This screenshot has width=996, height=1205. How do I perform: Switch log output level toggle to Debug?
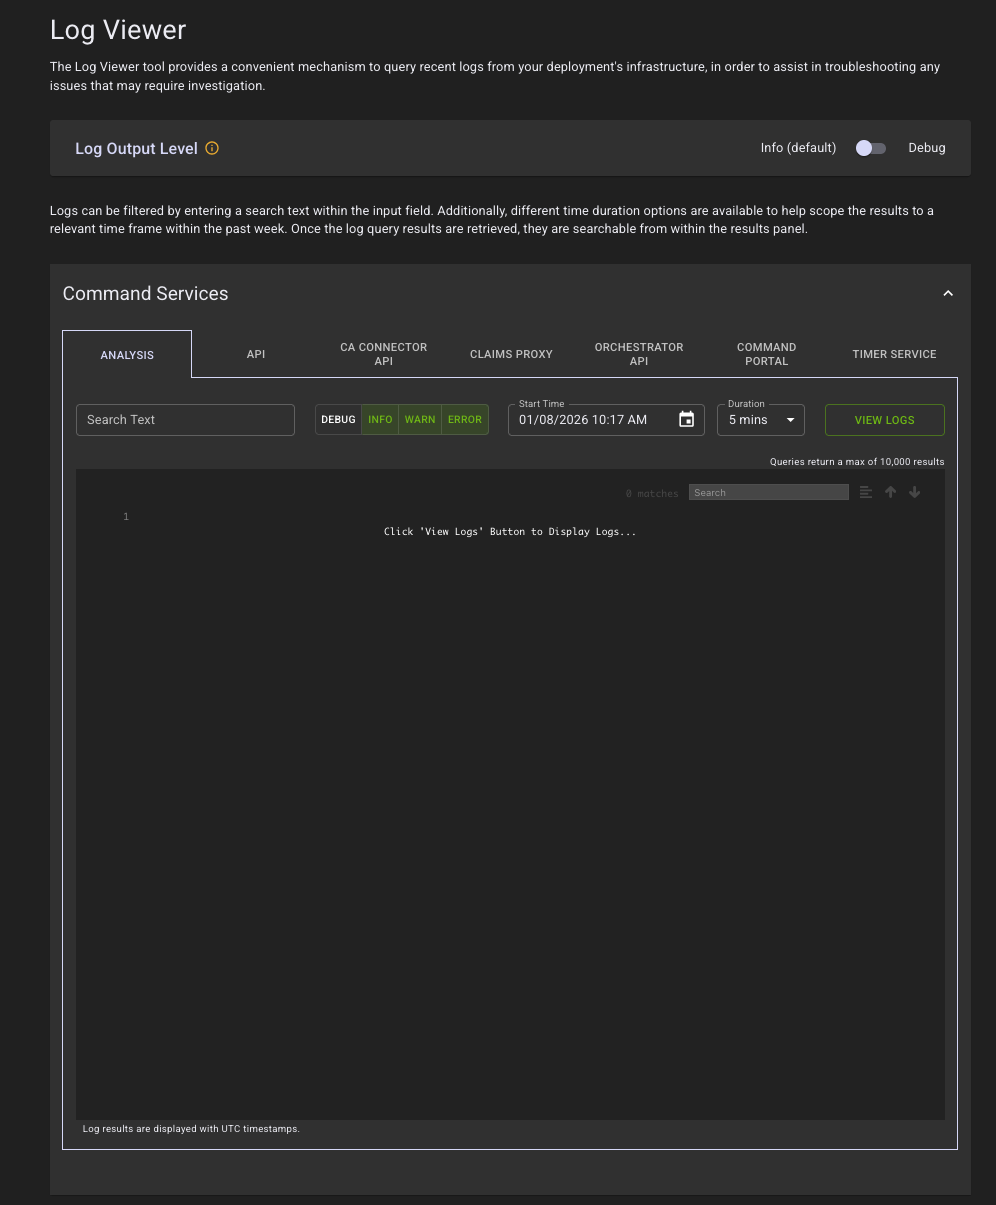click(x=870, y=148)
